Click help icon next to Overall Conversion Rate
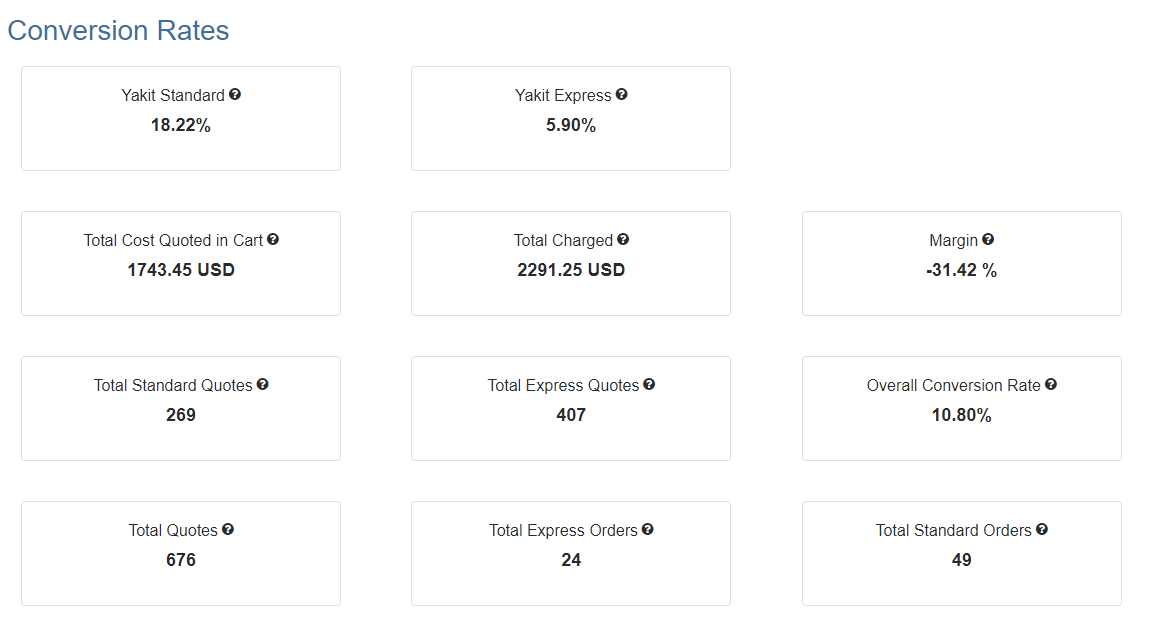 1051,384
